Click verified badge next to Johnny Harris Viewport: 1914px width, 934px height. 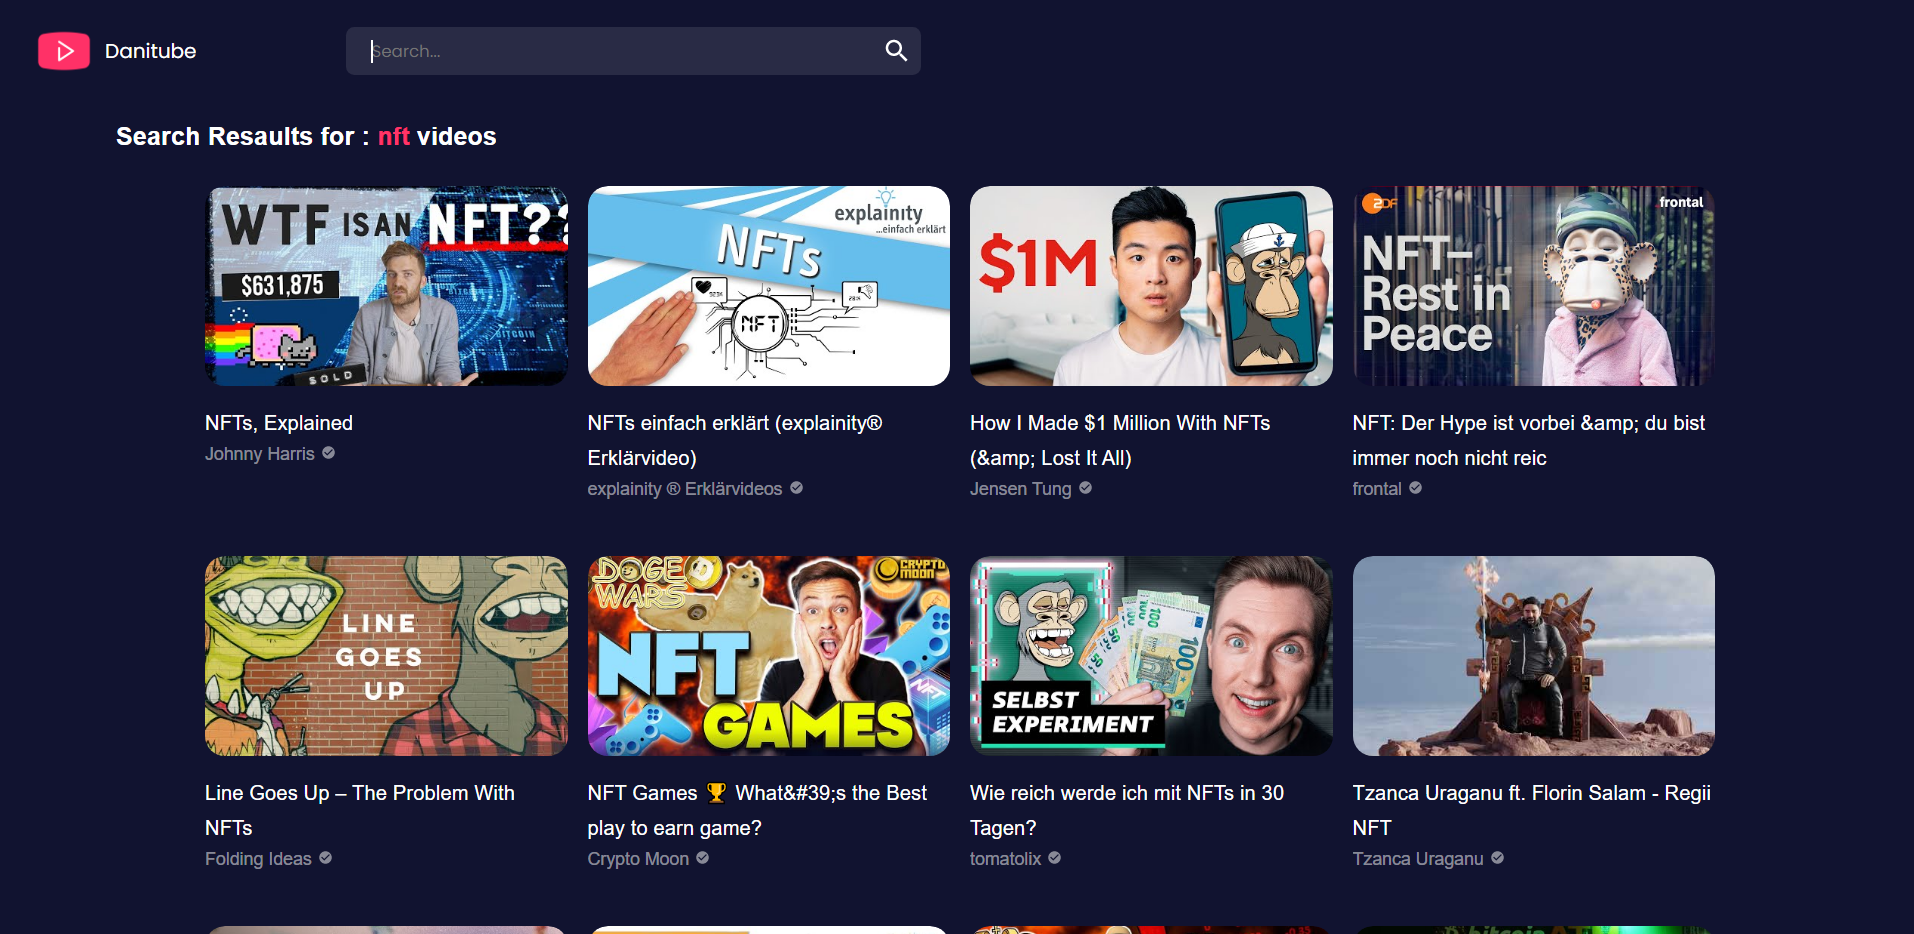coord(328,453)
